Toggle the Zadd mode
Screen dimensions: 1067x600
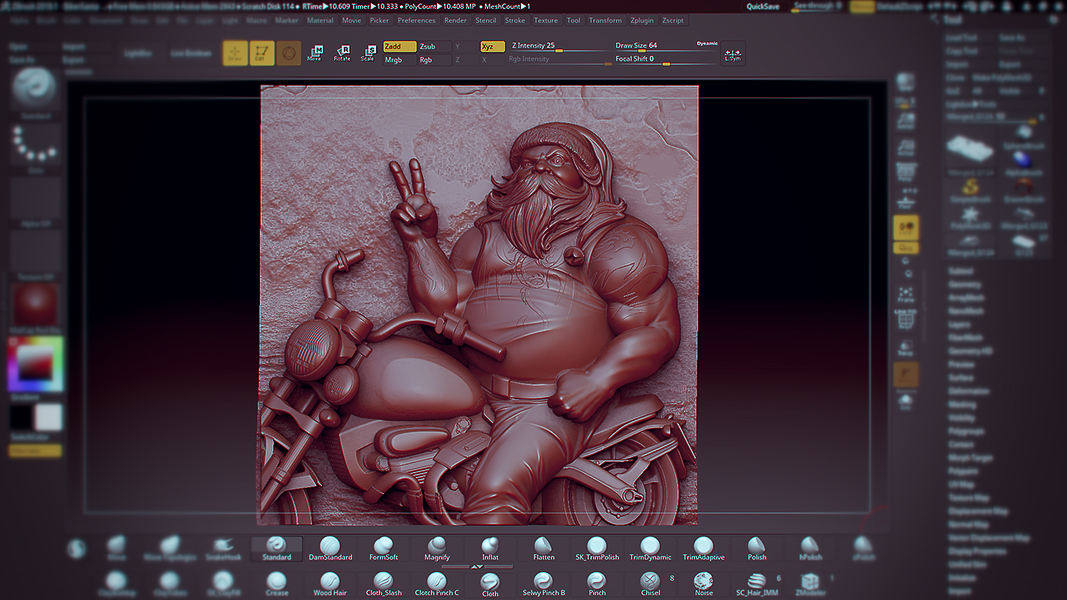tap(399, 46)
